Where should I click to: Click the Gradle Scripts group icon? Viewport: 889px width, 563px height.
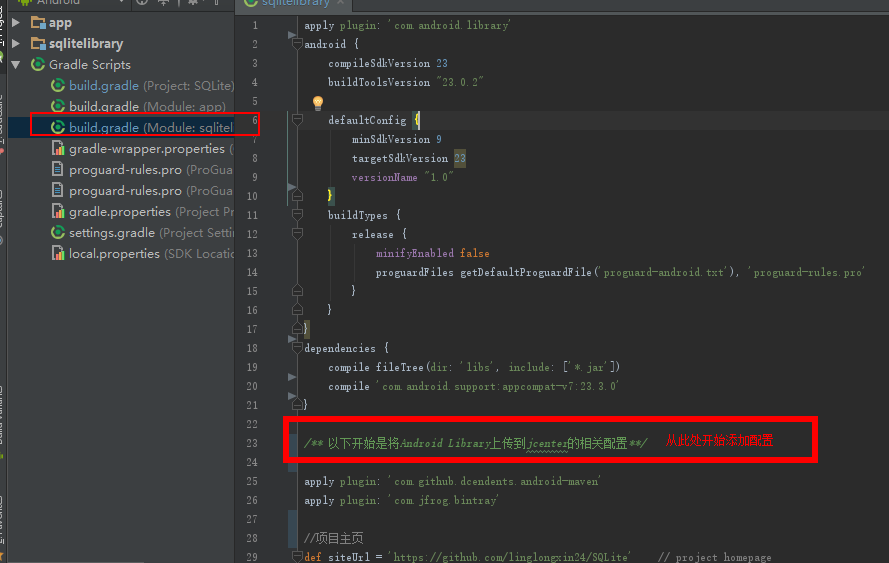click(x=38, y=65)
